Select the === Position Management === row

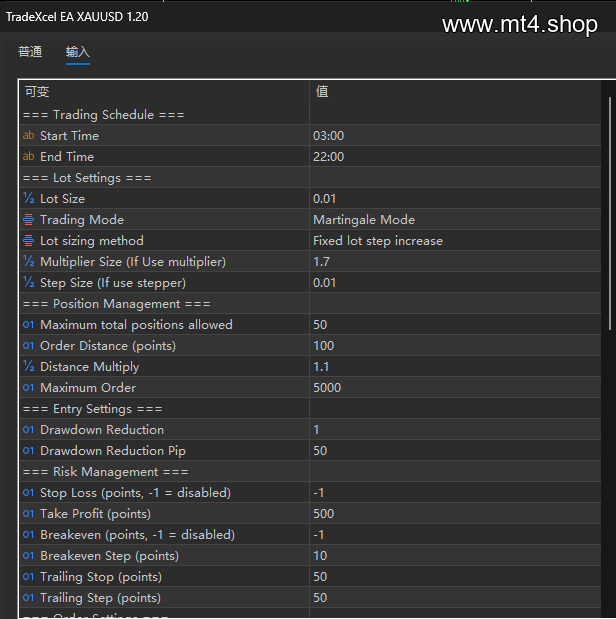(x=310, y=304)
